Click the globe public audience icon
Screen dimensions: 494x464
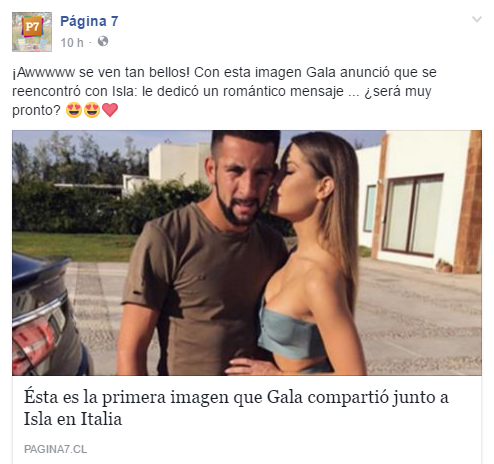(x=103, y=41)
